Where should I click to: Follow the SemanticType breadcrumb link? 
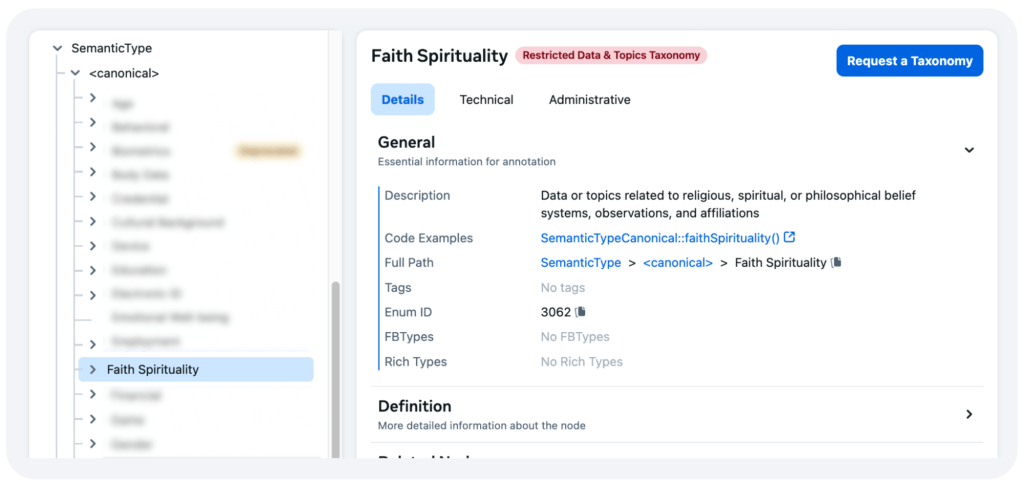tap(580, 263)
